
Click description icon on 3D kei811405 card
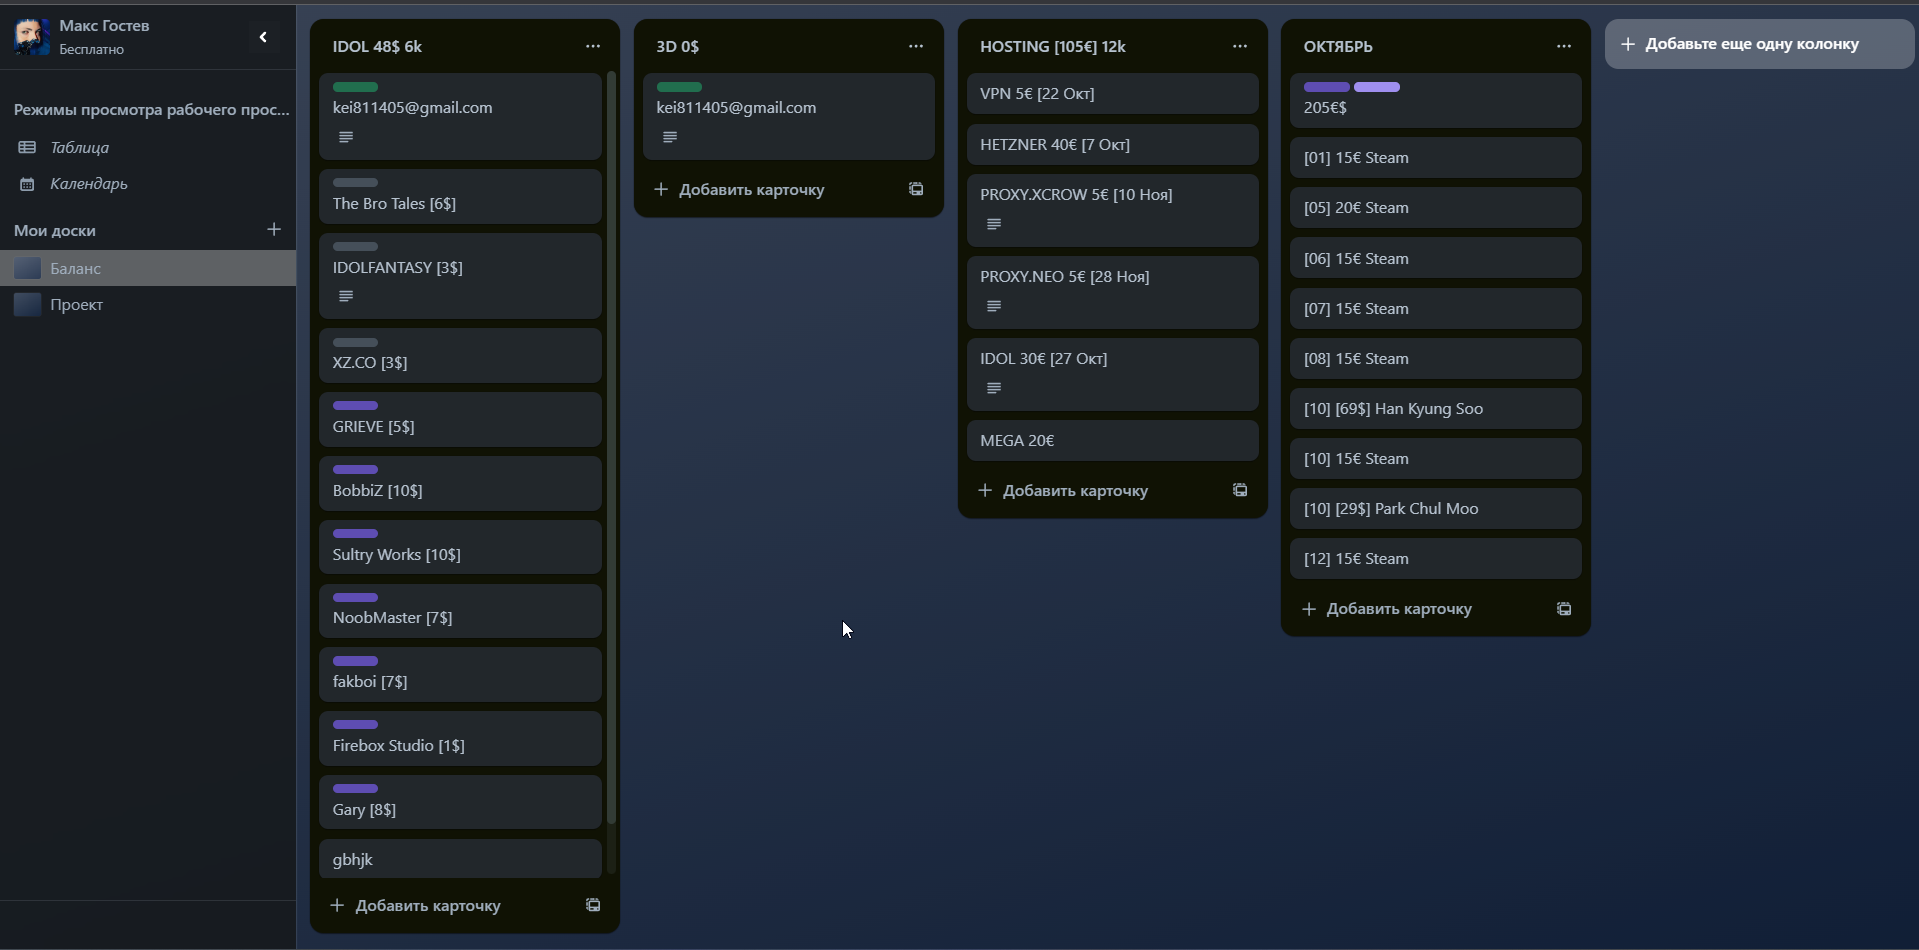tap(670, 137)
